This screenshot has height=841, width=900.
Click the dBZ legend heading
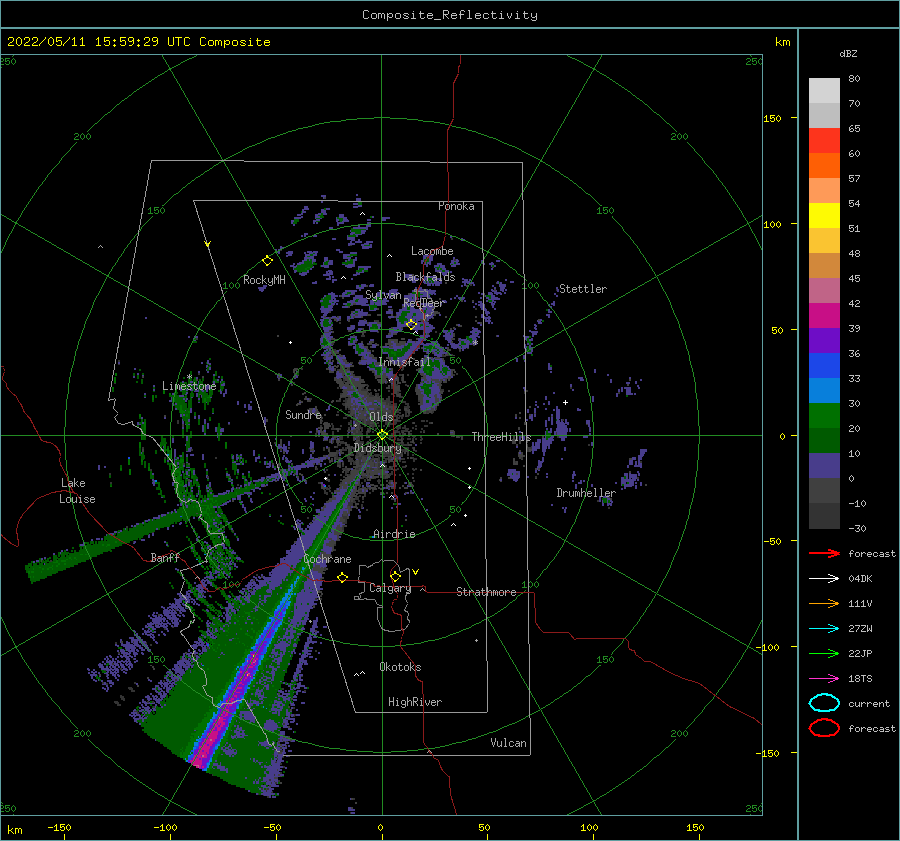point(848,53)
